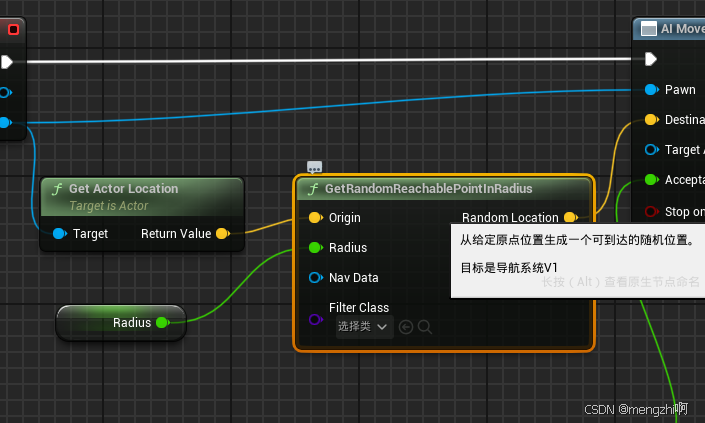The height and width of the screenshot is (423, 705).
Task: Click the 'Return Value' label
Action: coord(176,234)
